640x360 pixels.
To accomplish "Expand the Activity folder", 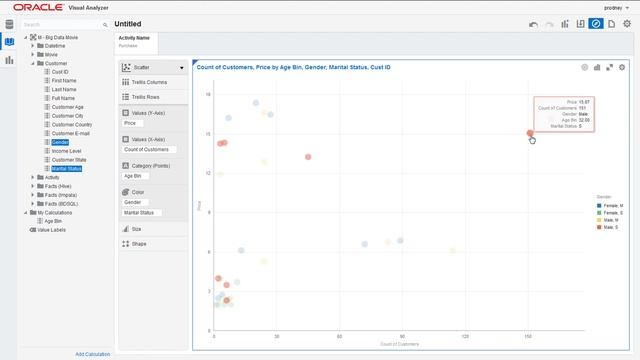I will (x=33, y=177).
